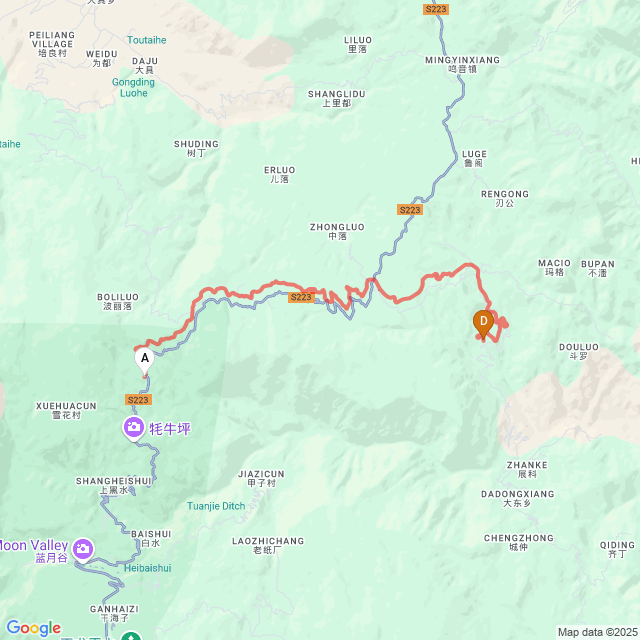This screenshot has height=640, width=640.
Task: Click the S223 road shield near Mingyinxiang
Action: pyautogui.click(x=436, y=9)
